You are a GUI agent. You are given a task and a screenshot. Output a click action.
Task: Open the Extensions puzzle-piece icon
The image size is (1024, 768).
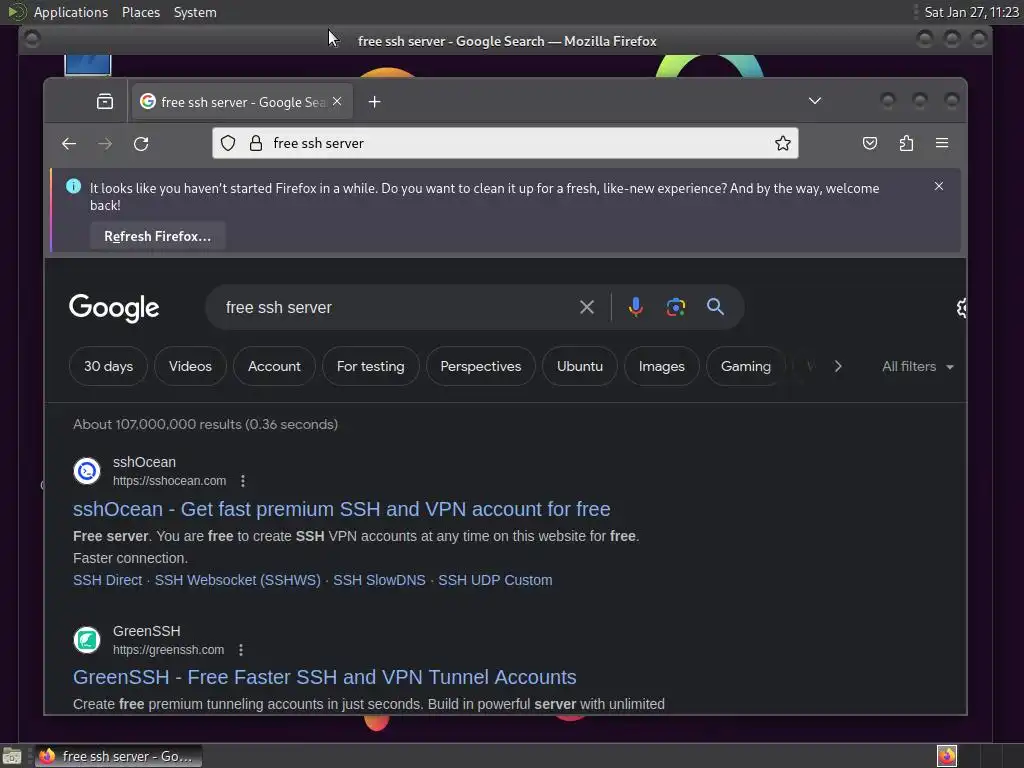[x=906, y=143]
